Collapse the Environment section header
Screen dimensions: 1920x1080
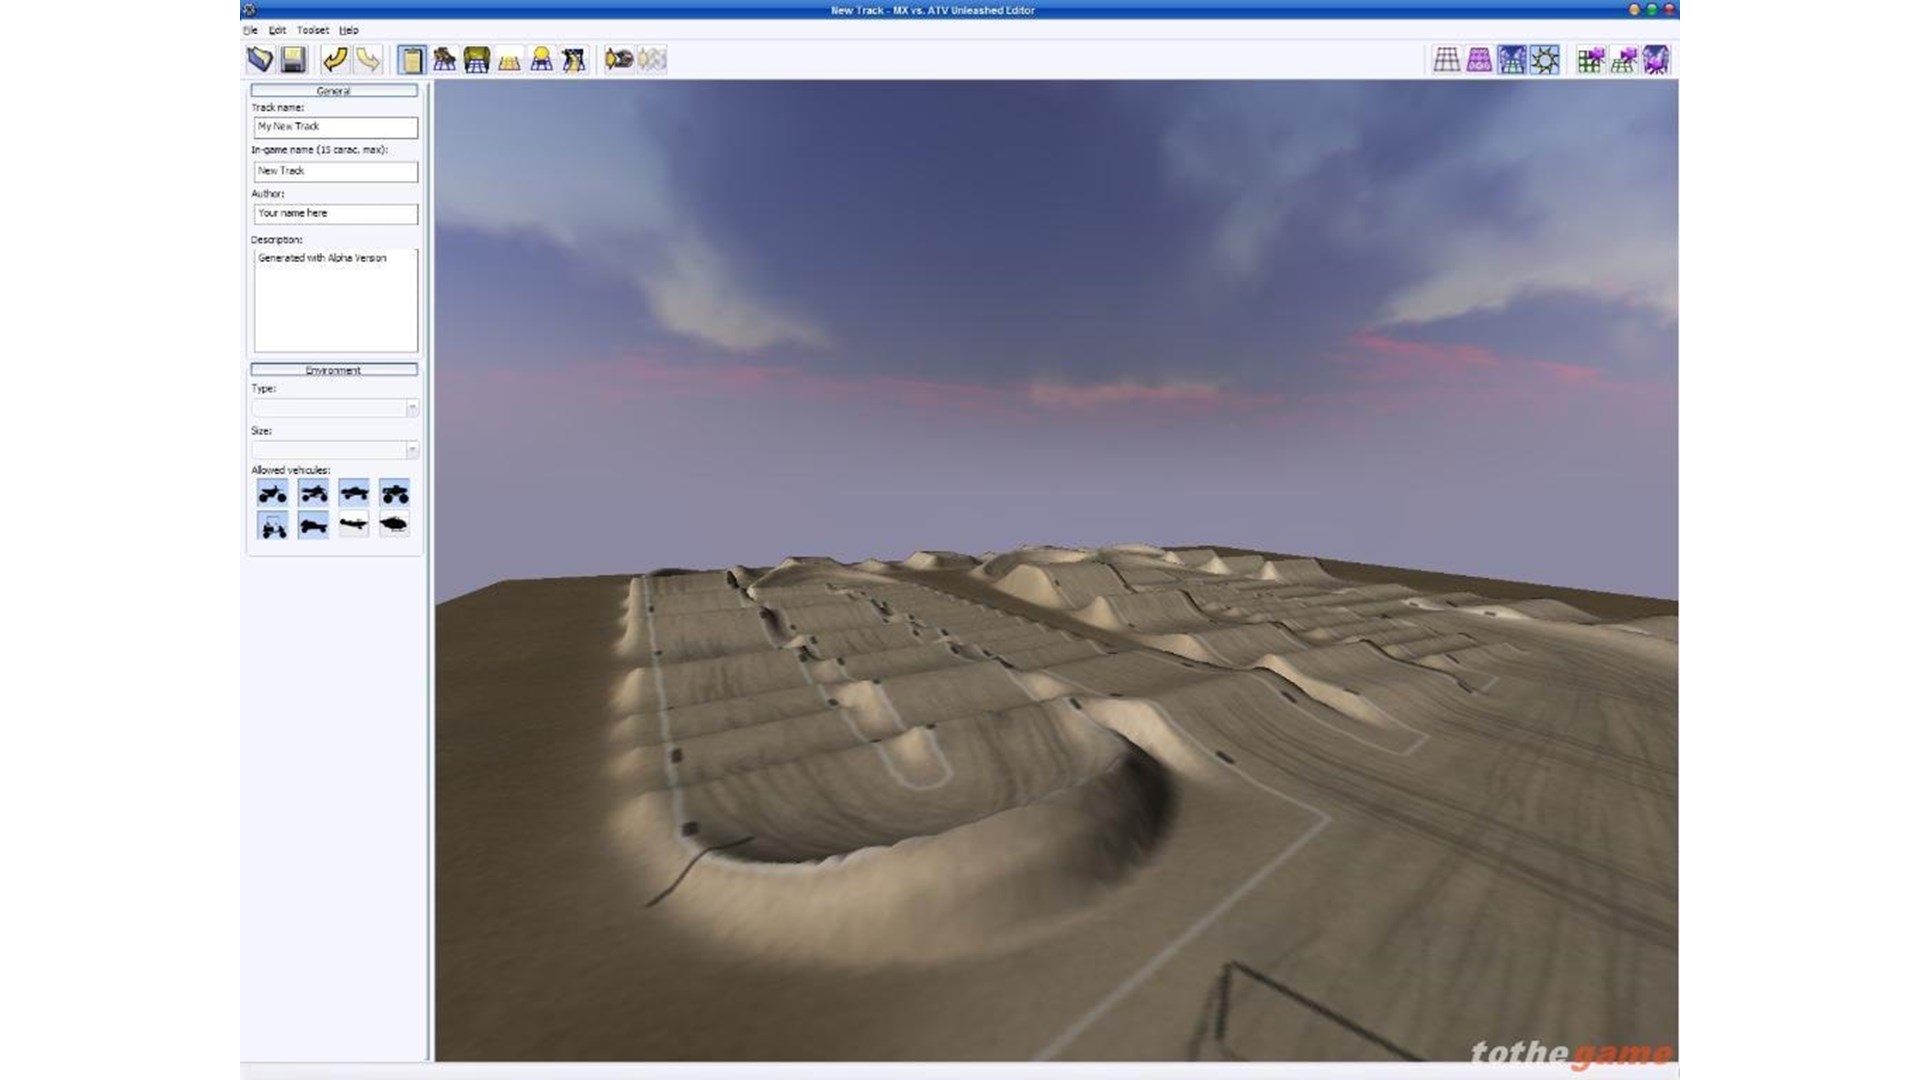click(x=334, y=370)
